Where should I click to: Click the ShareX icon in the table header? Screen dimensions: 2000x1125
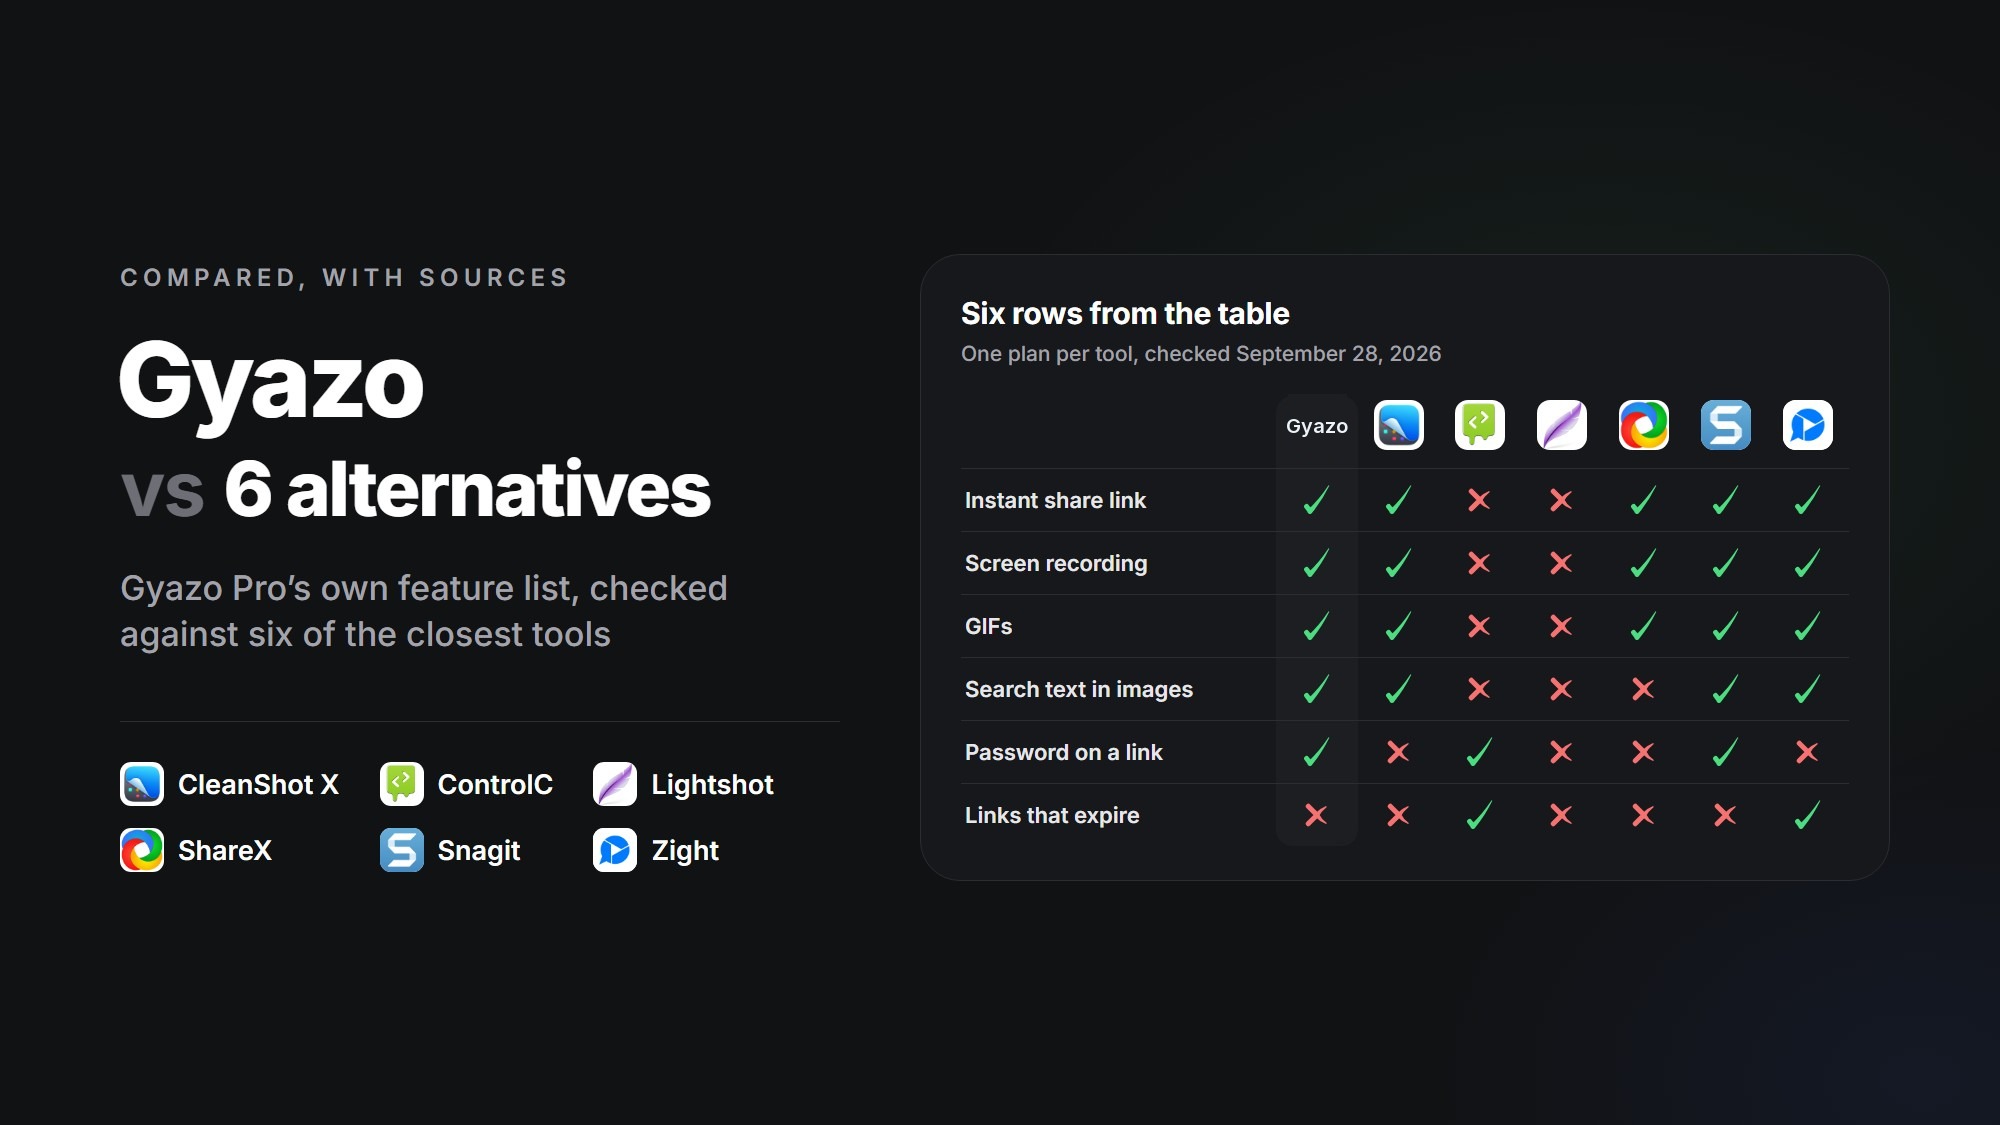pyautogui.click(x=1644, y=425)
